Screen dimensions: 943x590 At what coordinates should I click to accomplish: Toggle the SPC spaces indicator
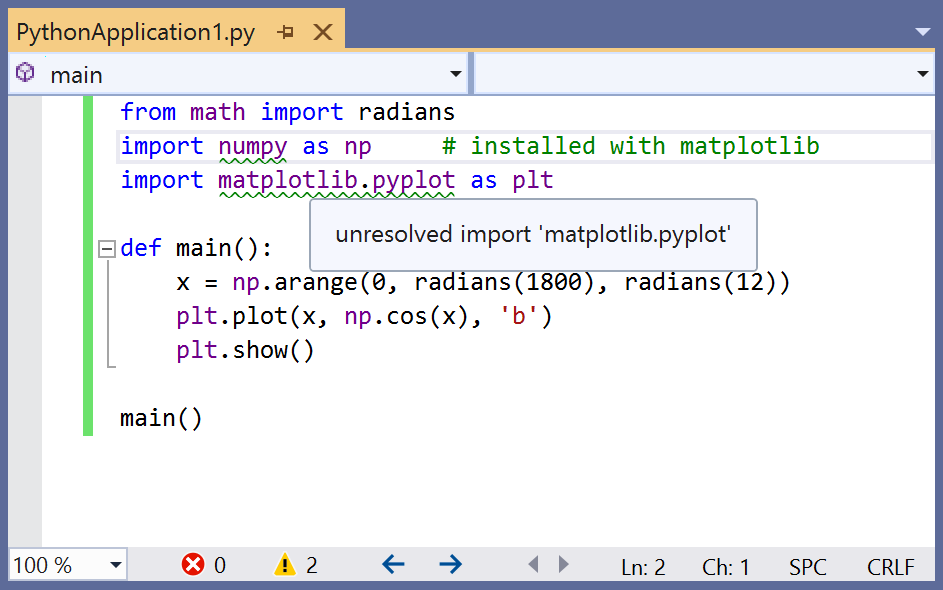(807, 567)
